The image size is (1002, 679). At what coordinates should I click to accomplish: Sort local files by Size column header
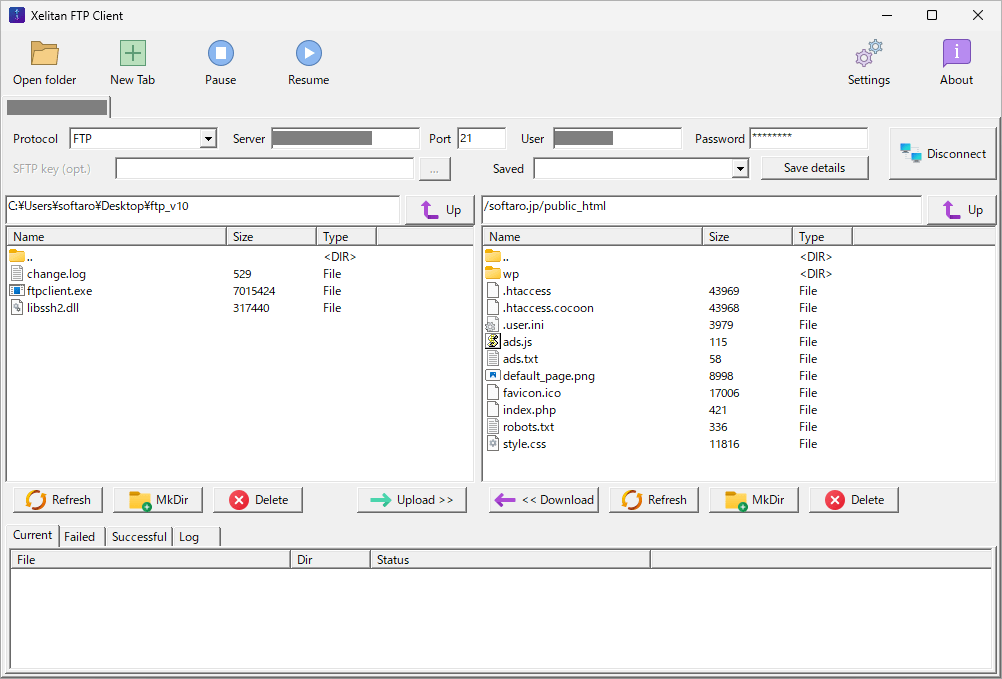272,237
